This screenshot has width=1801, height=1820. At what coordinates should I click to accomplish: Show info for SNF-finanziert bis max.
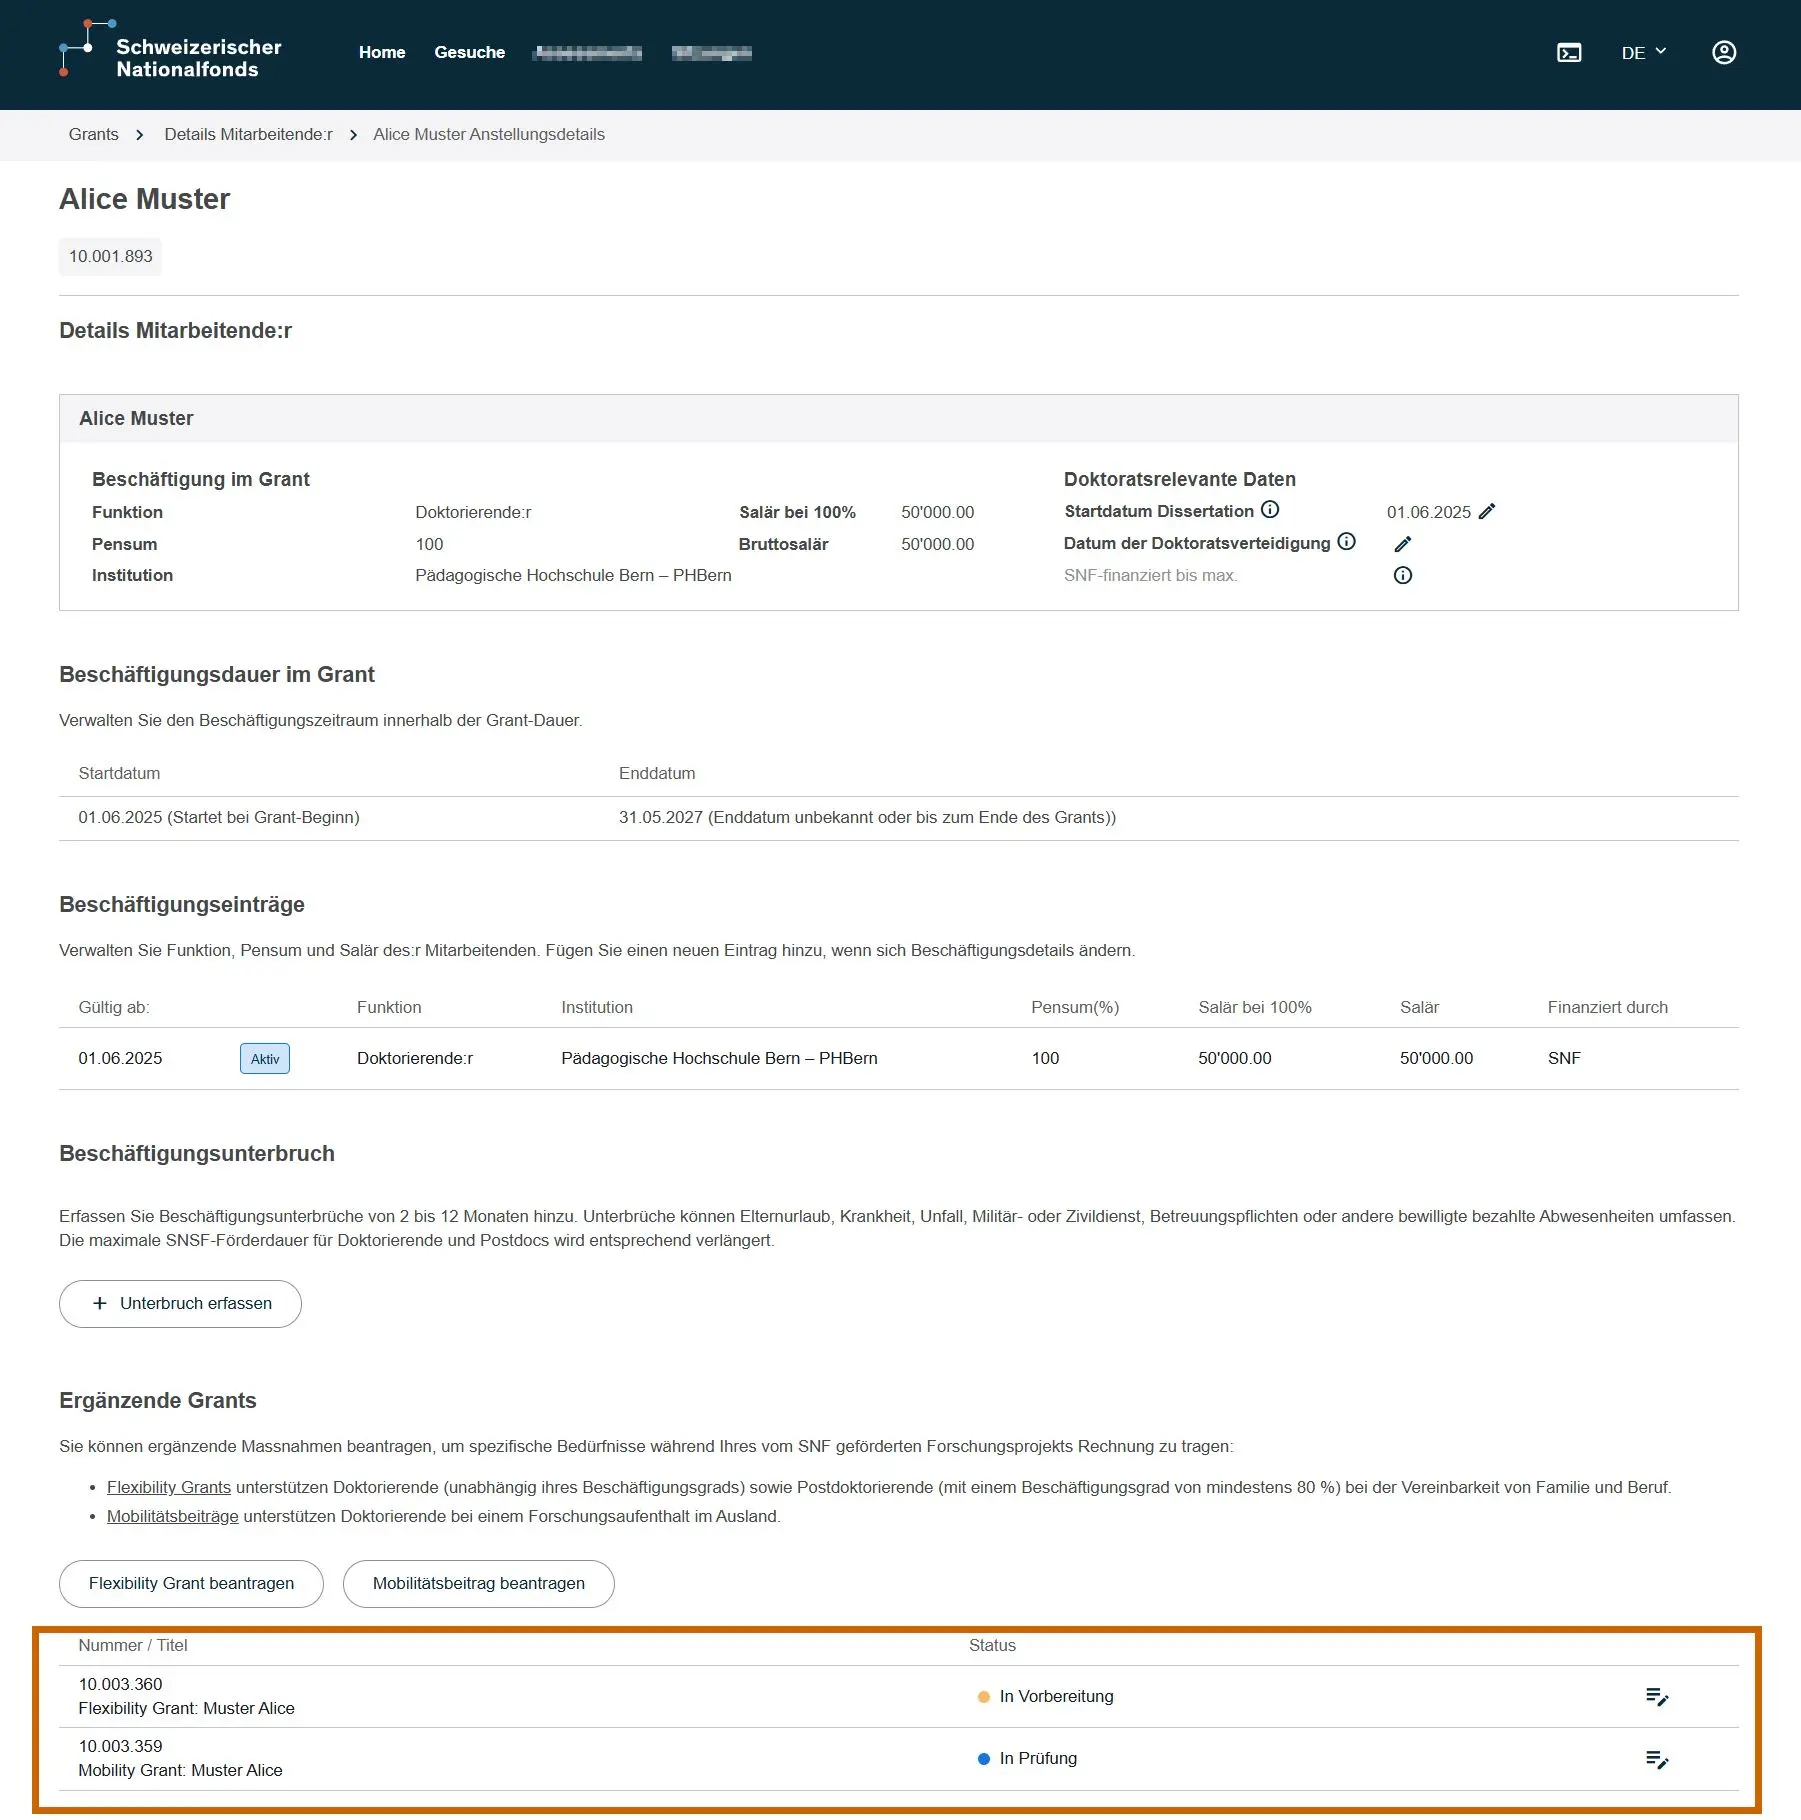click(1403, 576)
